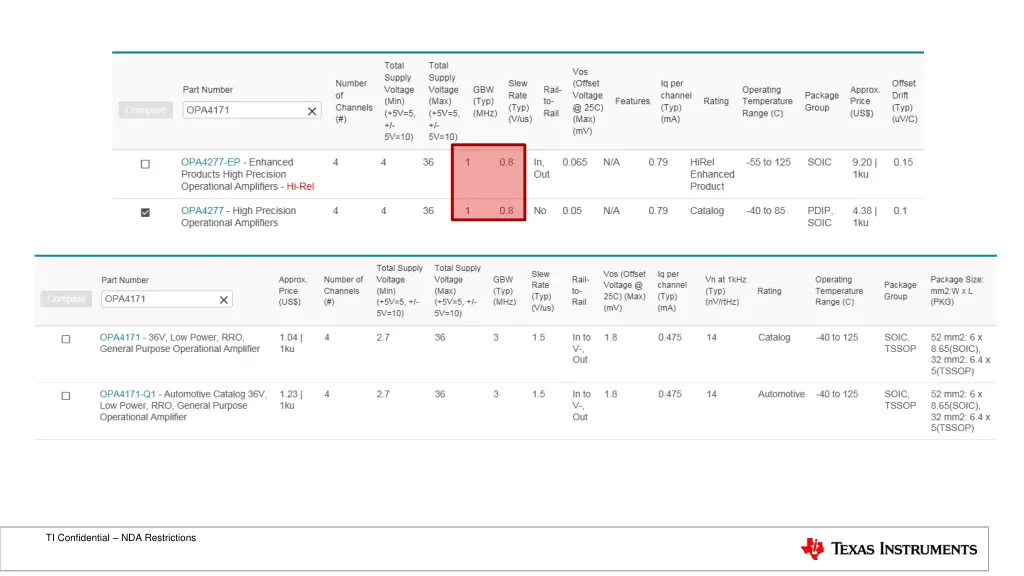
Task: Click the Vn at 1kHz column header
Action: [726, 291]
